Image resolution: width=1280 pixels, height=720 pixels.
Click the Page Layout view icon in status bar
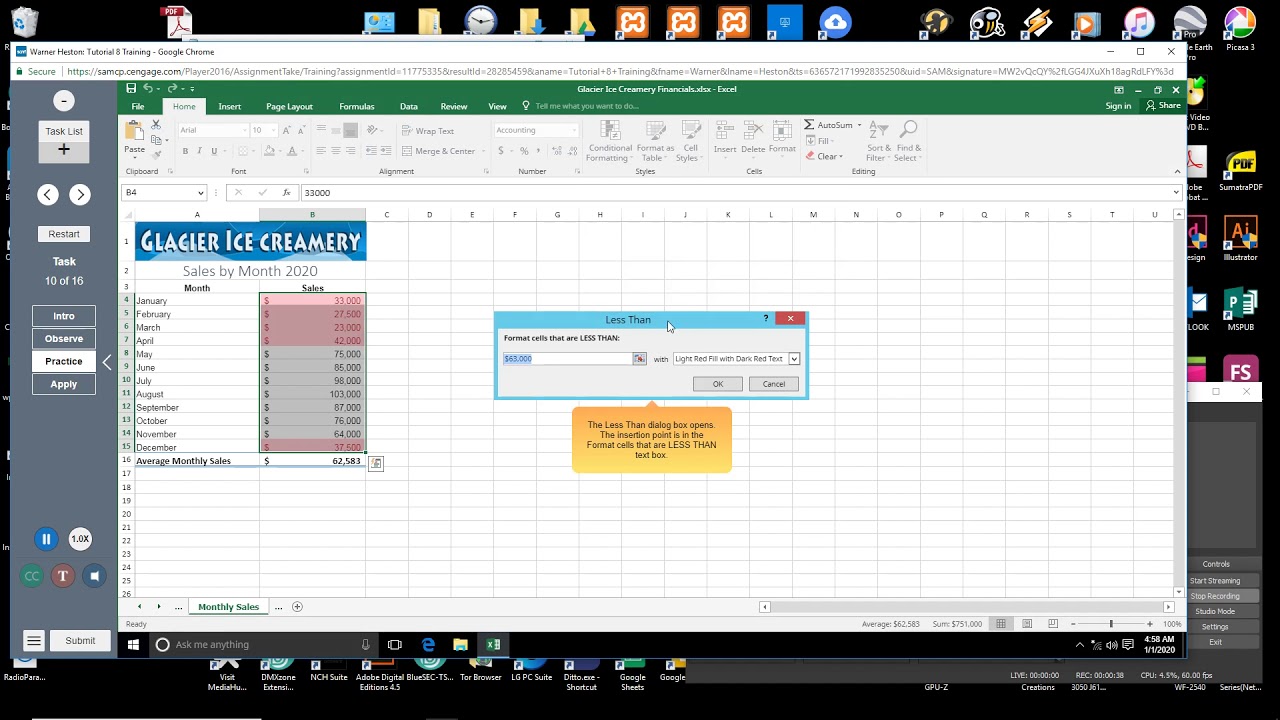[1026, 624]
